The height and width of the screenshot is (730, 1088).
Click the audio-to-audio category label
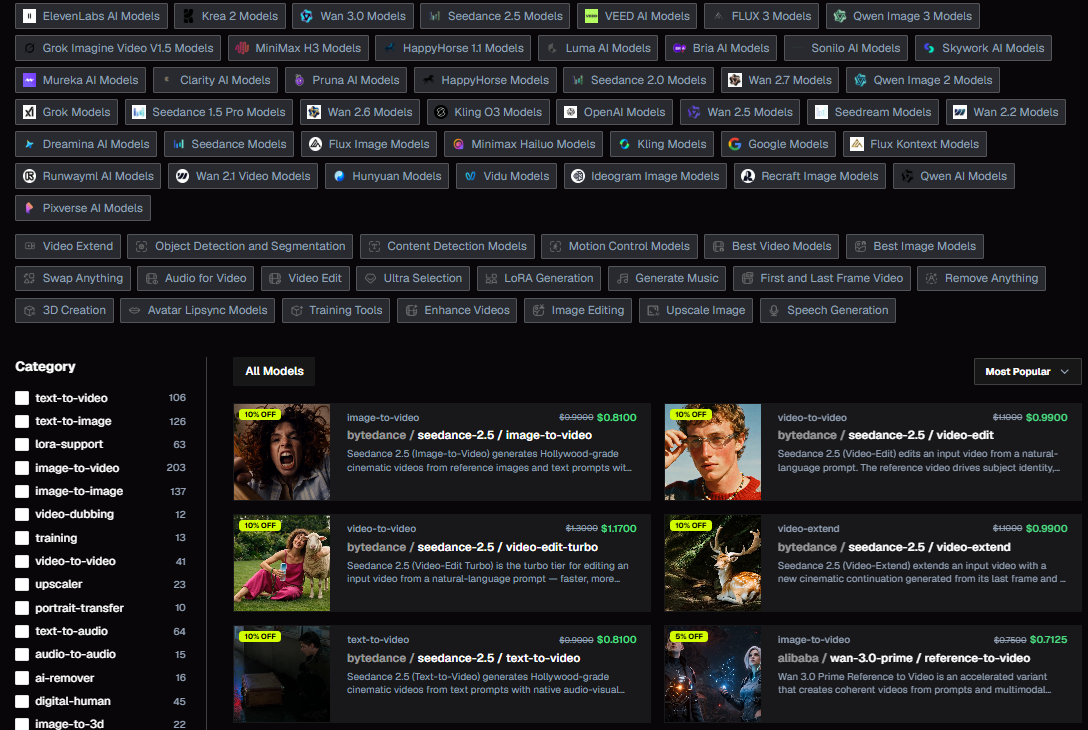click(x=76, y=654)
